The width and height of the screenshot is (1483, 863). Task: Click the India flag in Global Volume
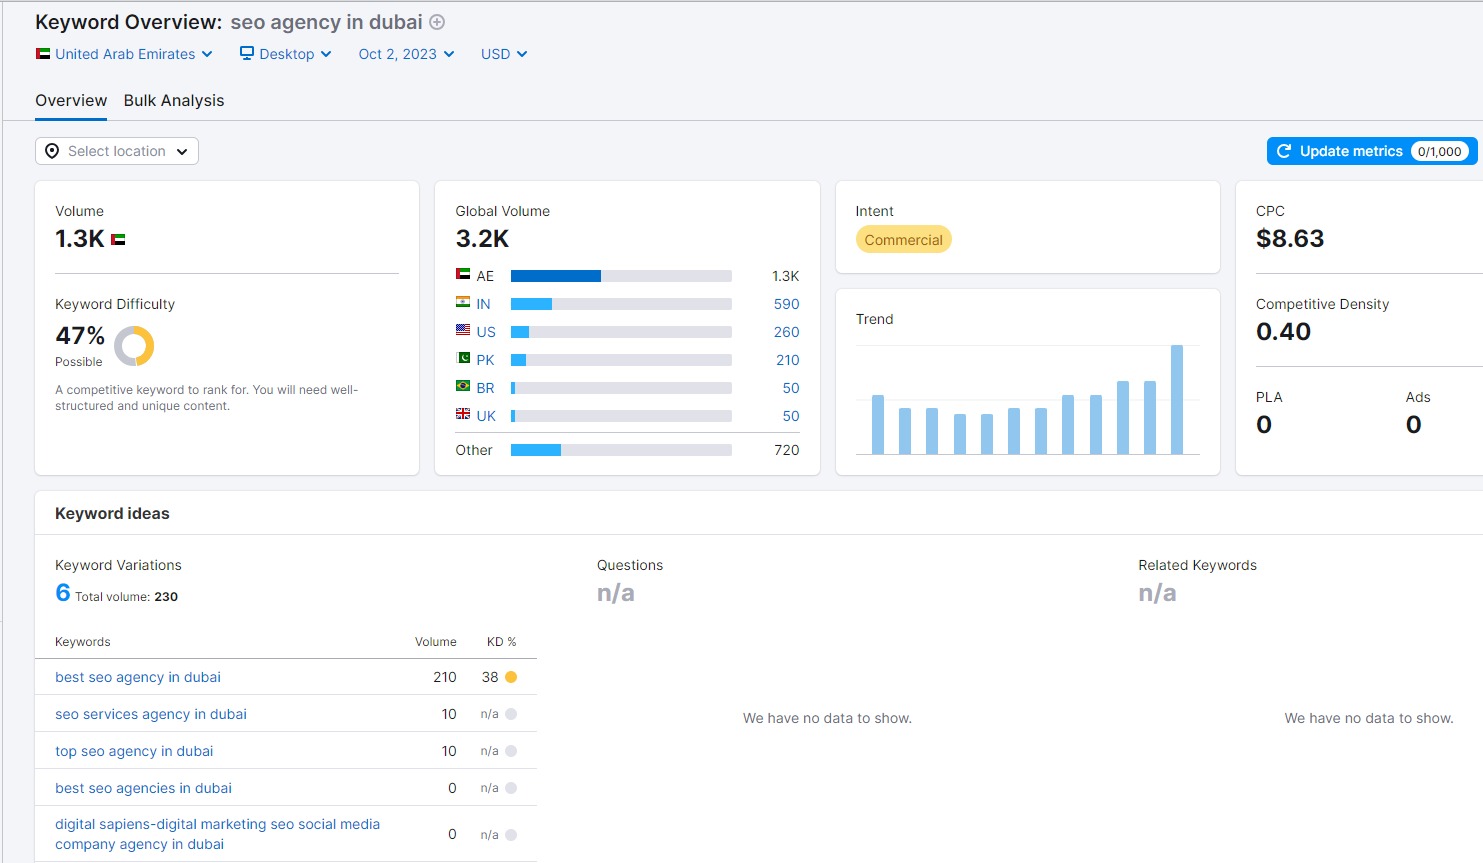point(463,302)
